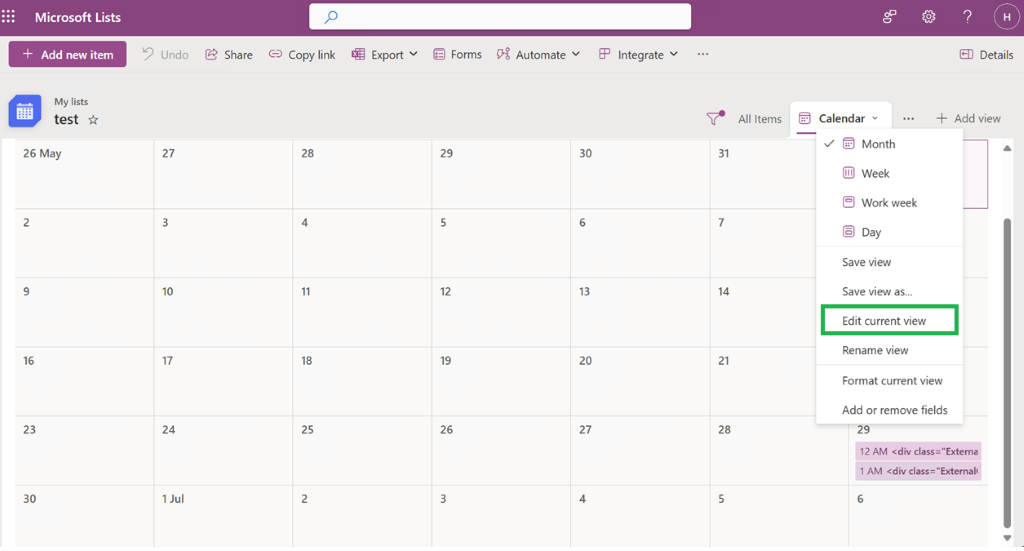This screenshot has height=551, width=1024.
Task: Open account profile avatar H
Action: [1006, 17]
